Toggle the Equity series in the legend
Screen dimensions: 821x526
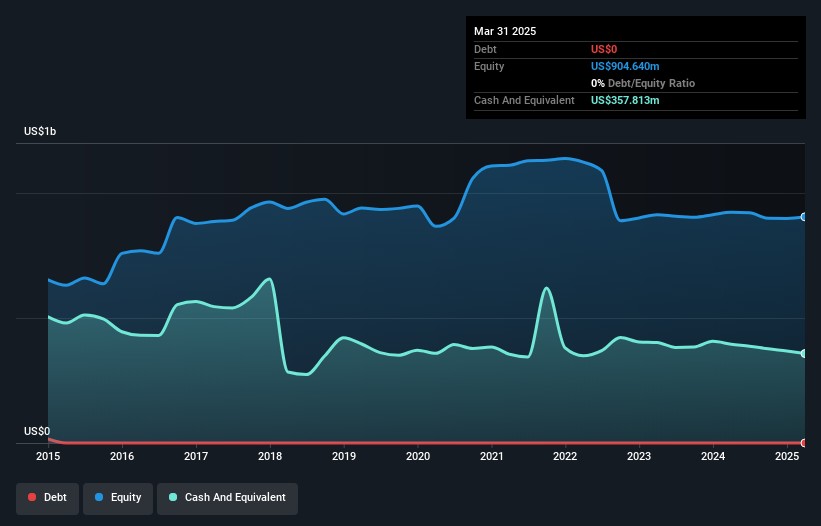pos(117,498)
